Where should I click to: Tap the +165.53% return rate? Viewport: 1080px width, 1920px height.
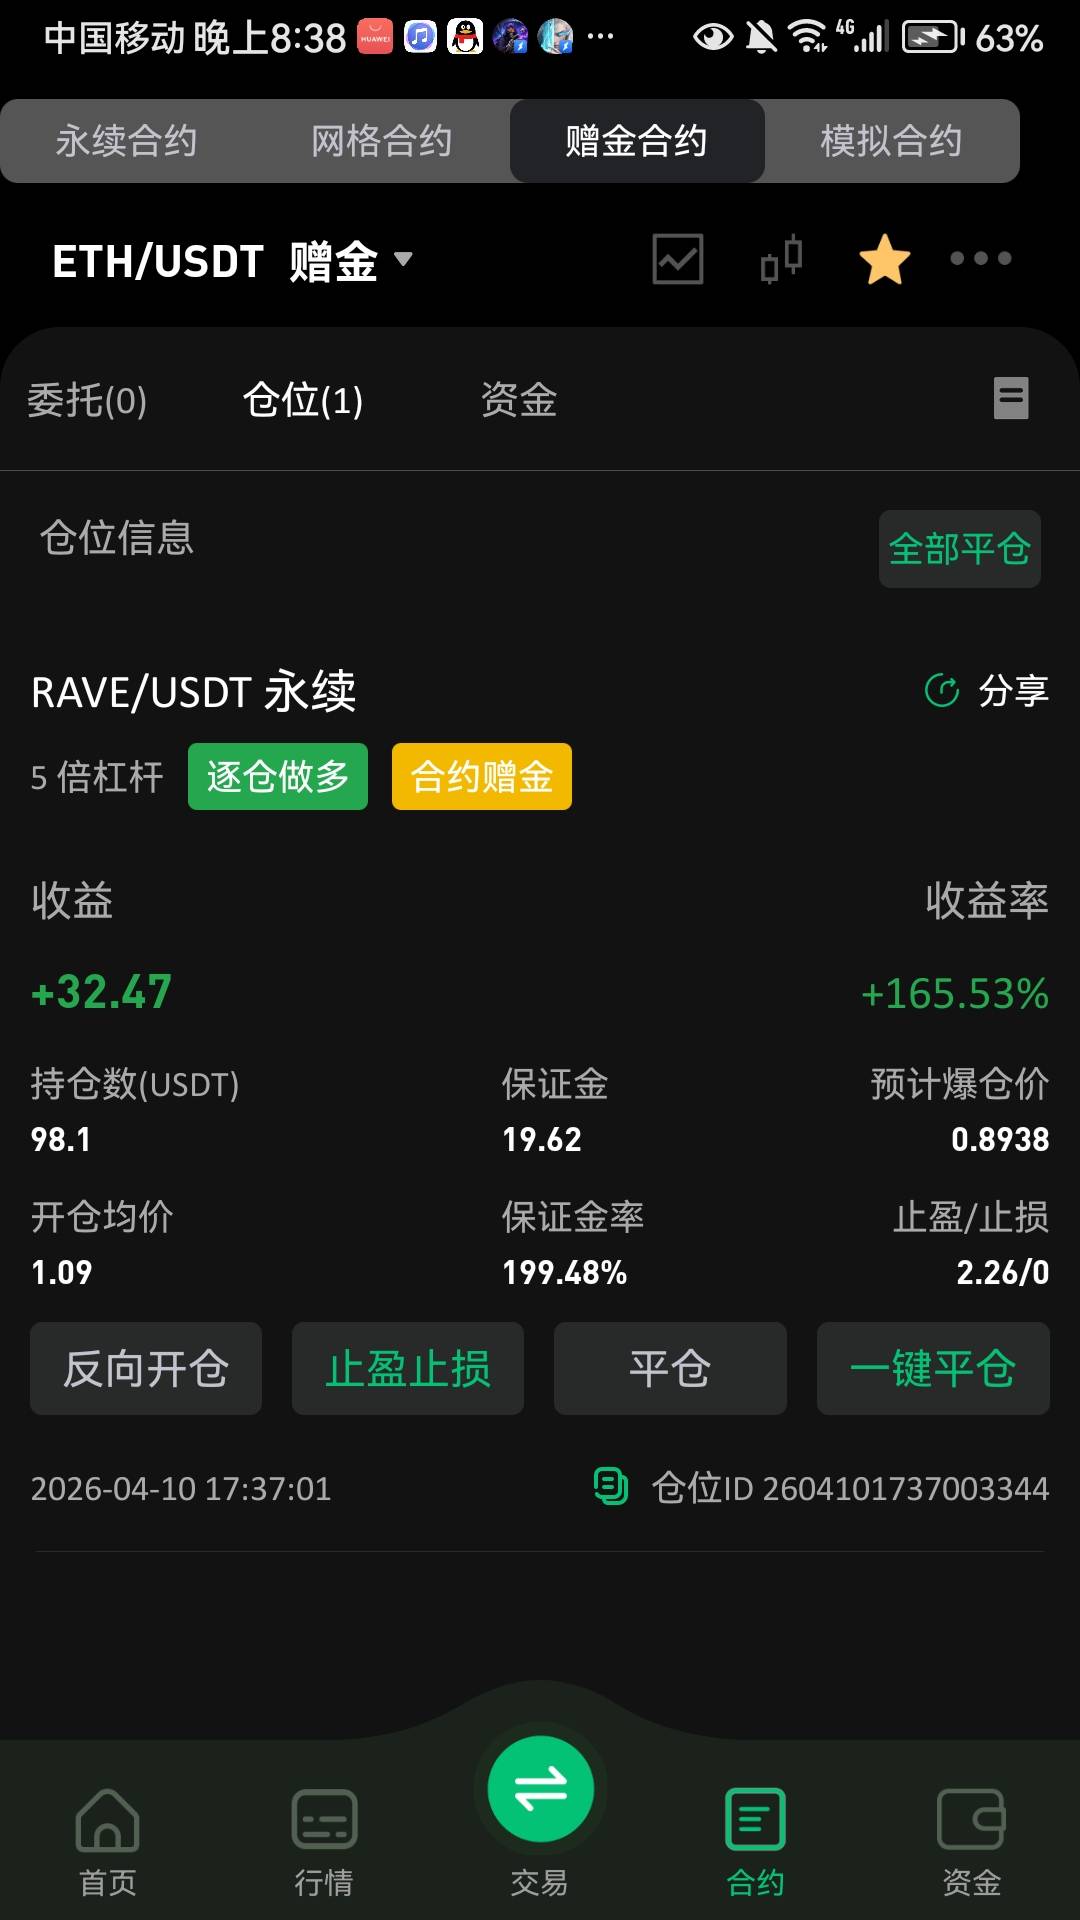coord(955,993)
